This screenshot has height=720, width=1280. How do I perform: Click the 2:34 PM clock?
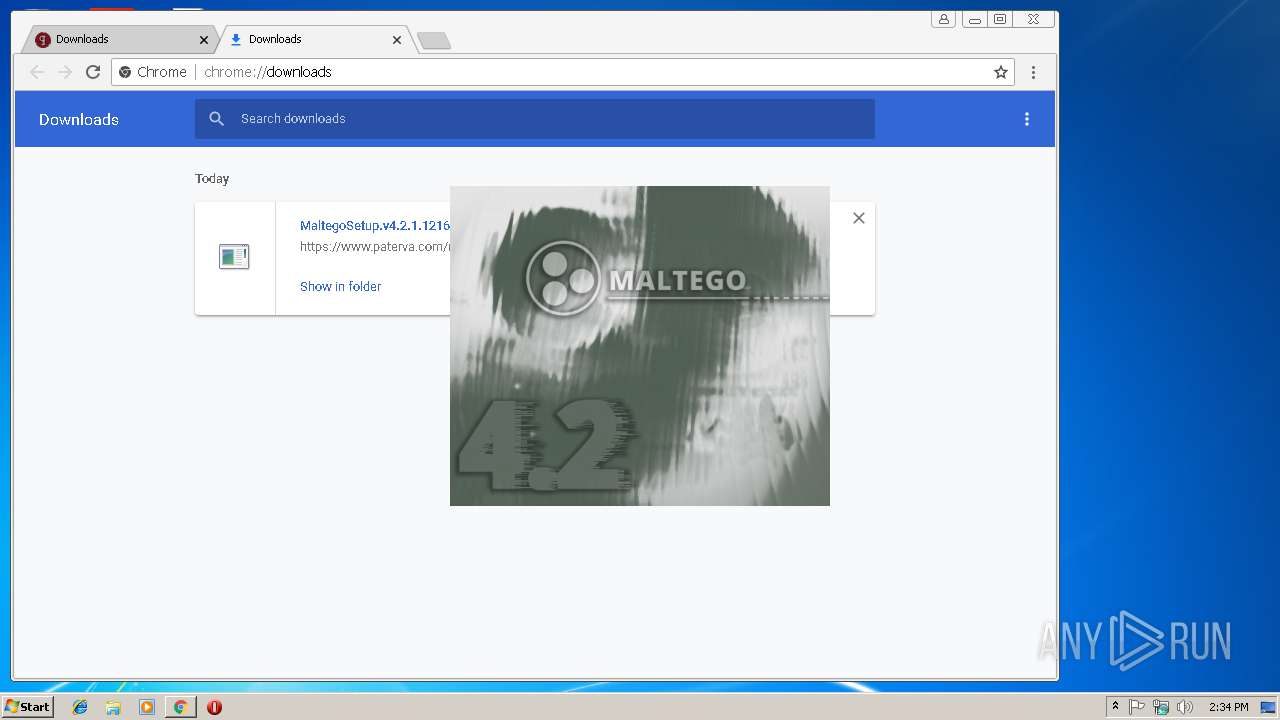[1228, 707]
